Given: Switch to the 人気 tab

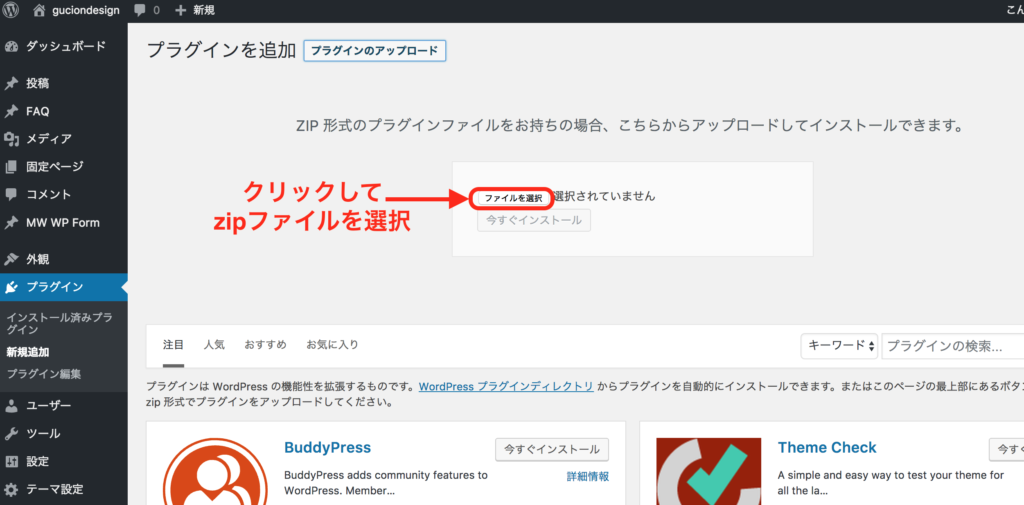Looking at the screenshot, I should [214, 345].
